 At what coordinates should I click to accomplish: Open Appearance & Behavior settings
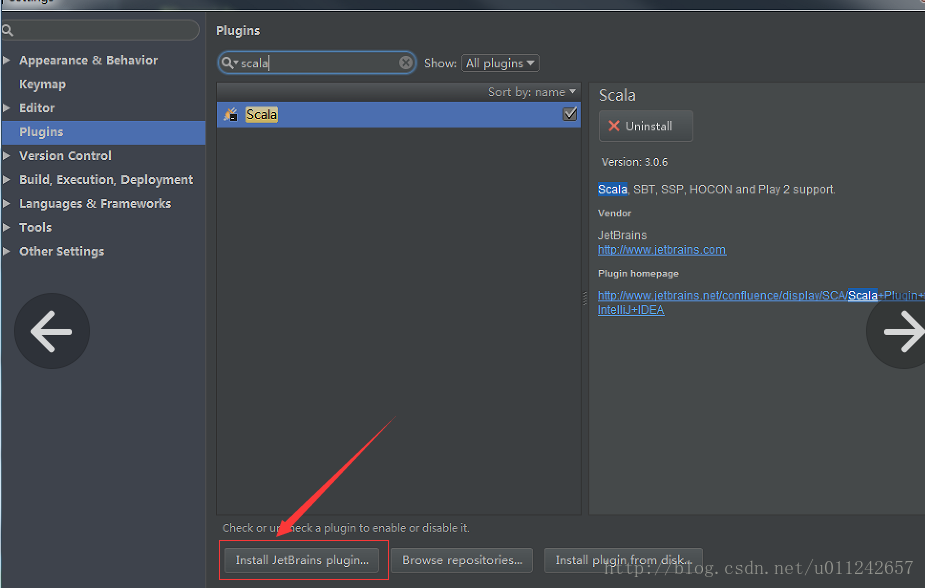(x=88, y=60)
